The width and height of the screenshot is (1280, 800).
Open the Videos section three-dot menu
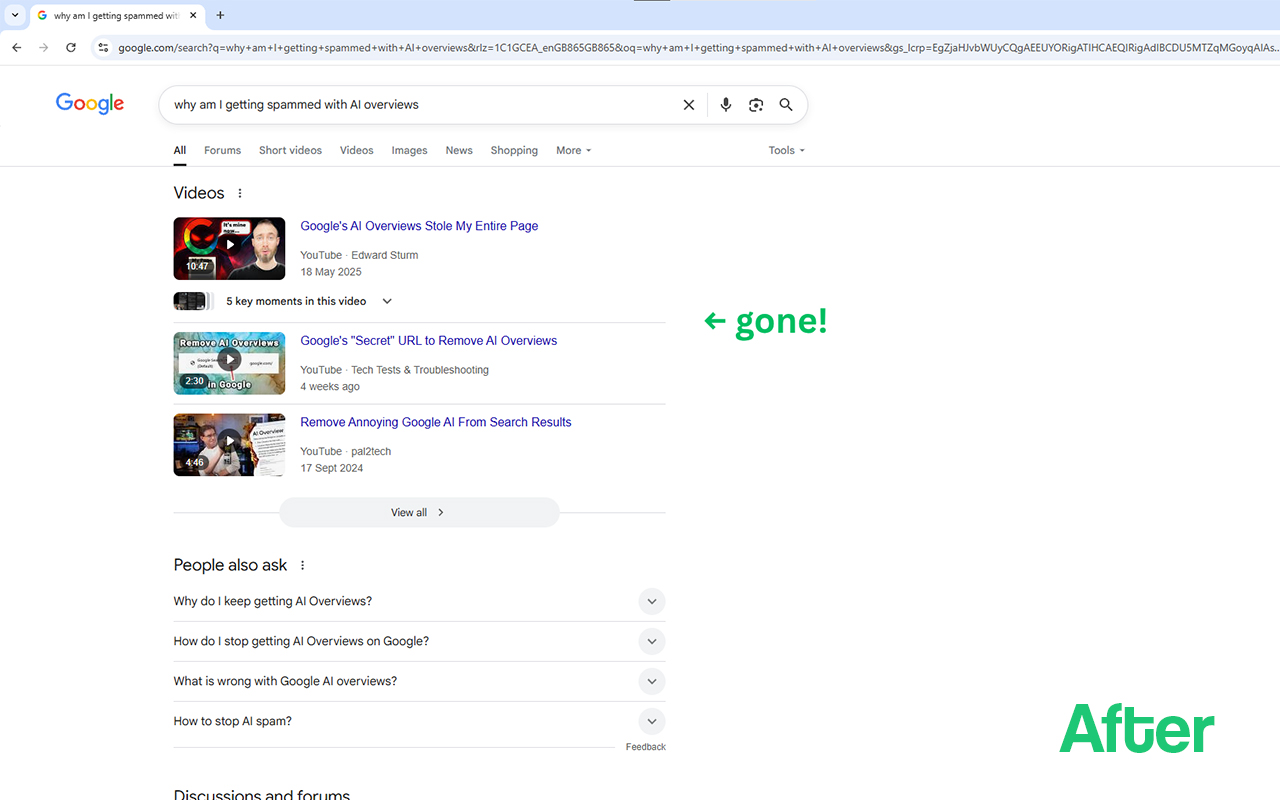240,193
